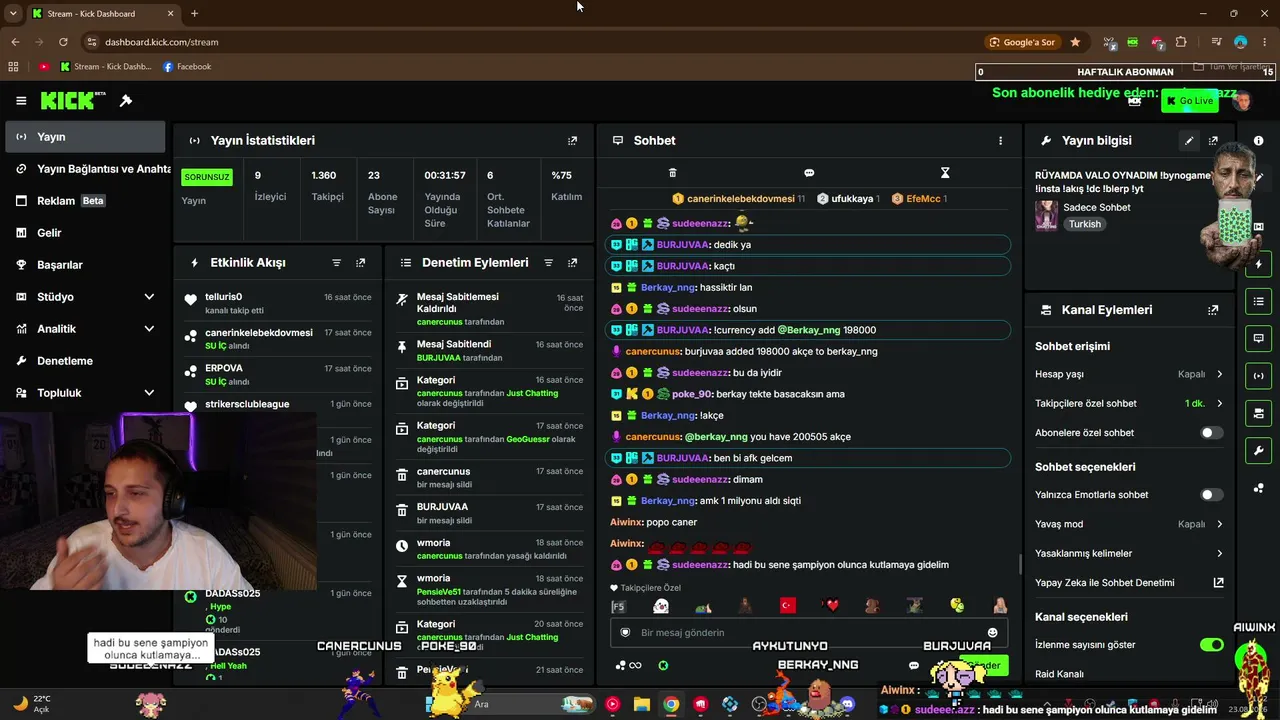Click the hourglass icon in the chat toolbar
1280x720 pixels.
pyautogui.click(x=945, y=173)
